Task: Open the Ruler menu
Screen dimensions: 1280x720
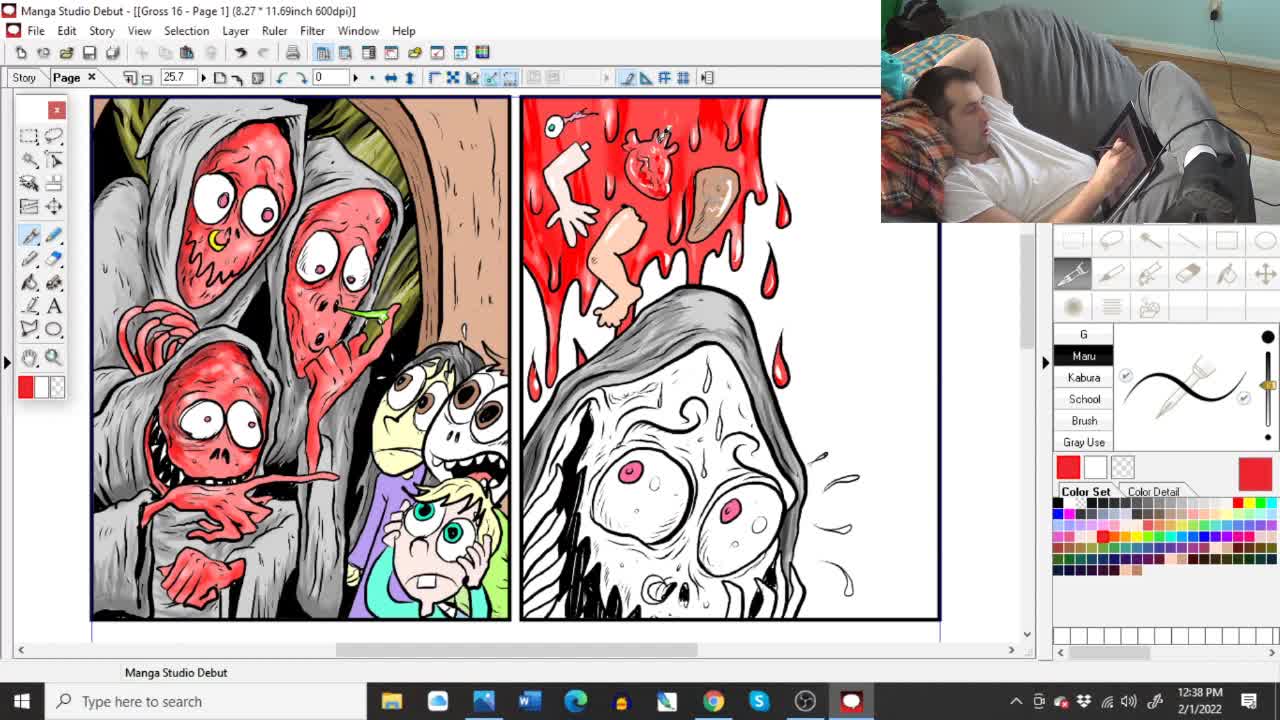Action: [274, 31]
